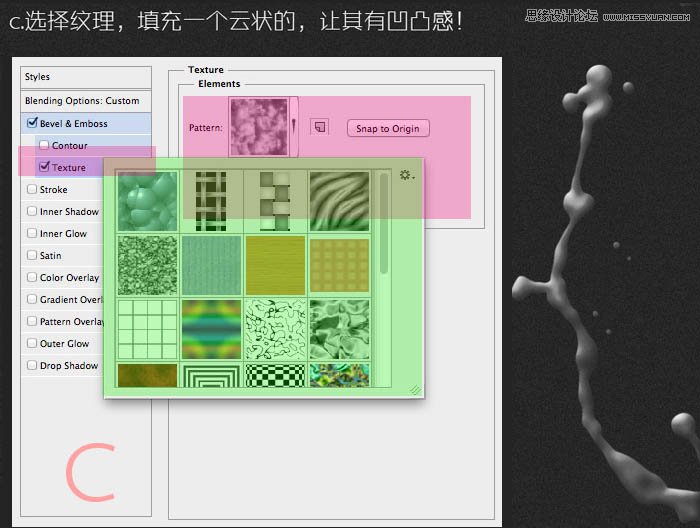
Task: Select the Inner Shadow style label
Action: tap(69, 212)
